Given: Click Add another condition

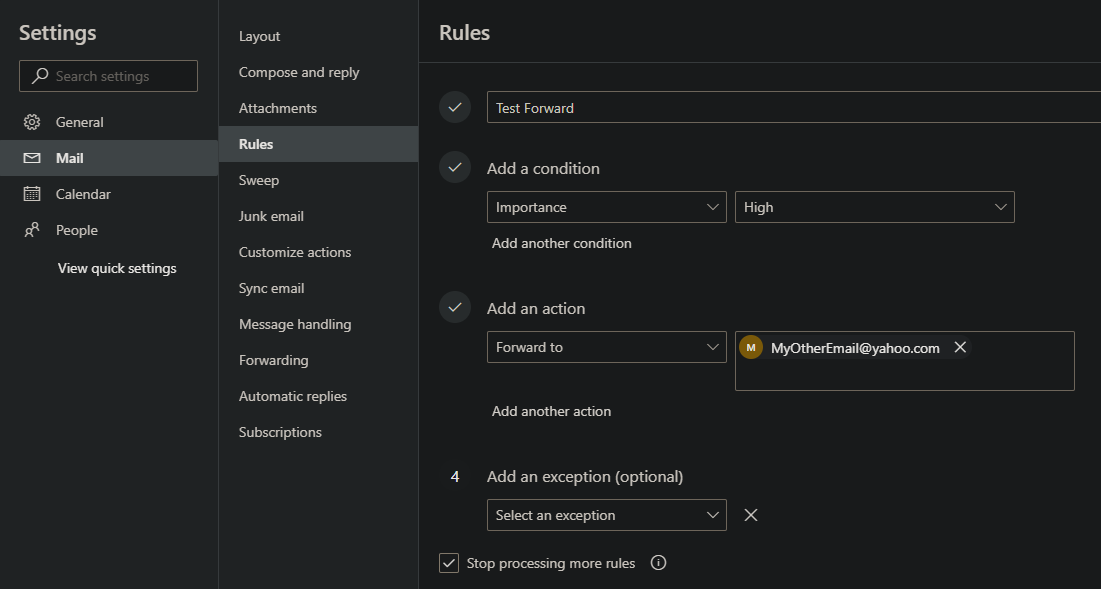Looking at the screenshot, I should pyautogui.click(x=561, y=243).
